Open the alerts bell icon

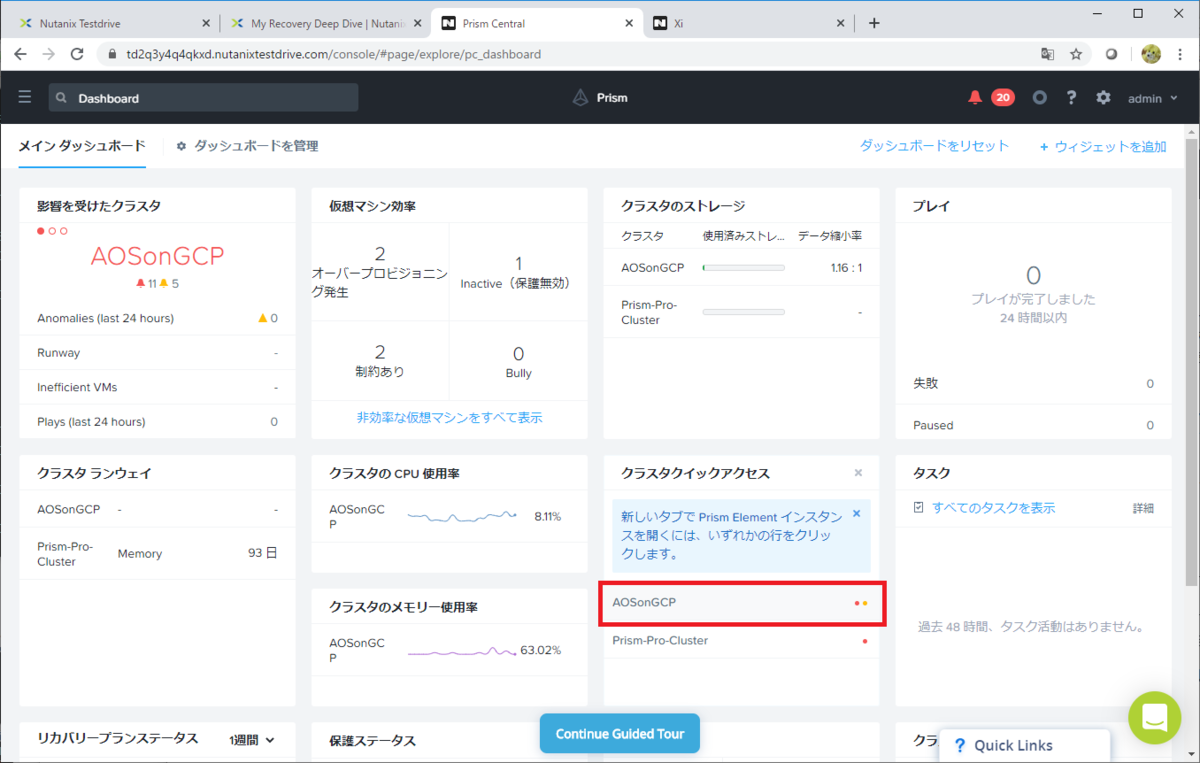(975, 98)
